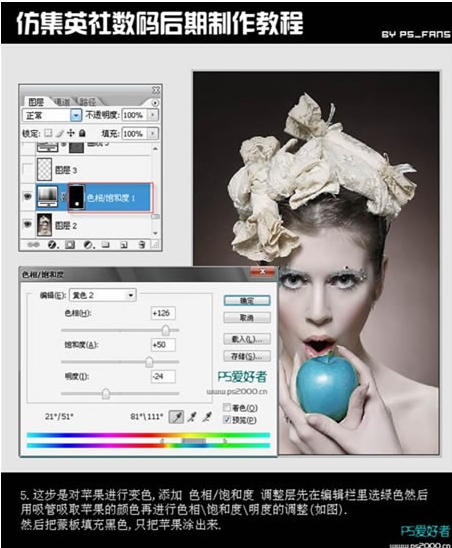Click the delete layer trash icon

pyautogui.click(x=142, y=245)
